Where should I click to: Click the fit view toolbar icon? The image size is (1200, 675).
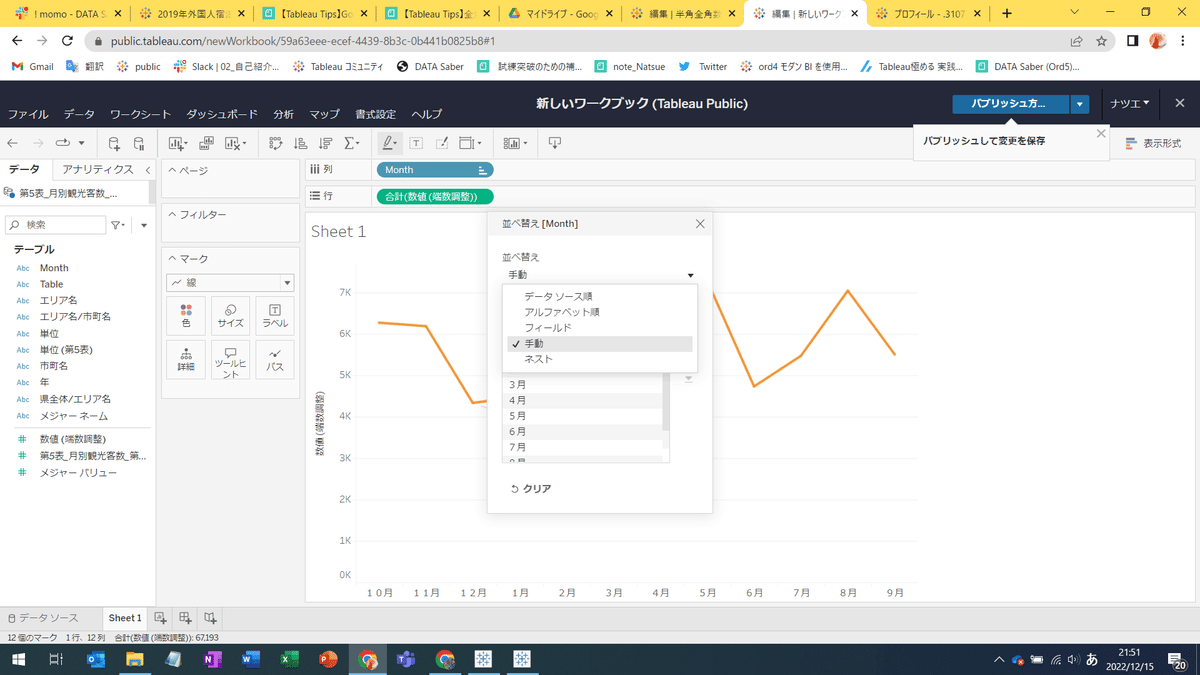(x=470, y=143)
